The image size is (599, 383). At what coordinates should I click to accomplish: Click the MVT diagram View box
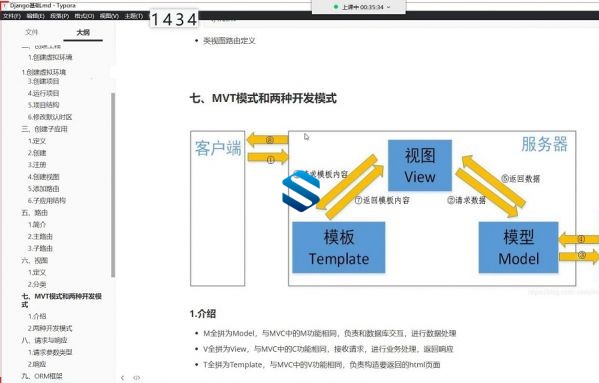pos(420,165)
